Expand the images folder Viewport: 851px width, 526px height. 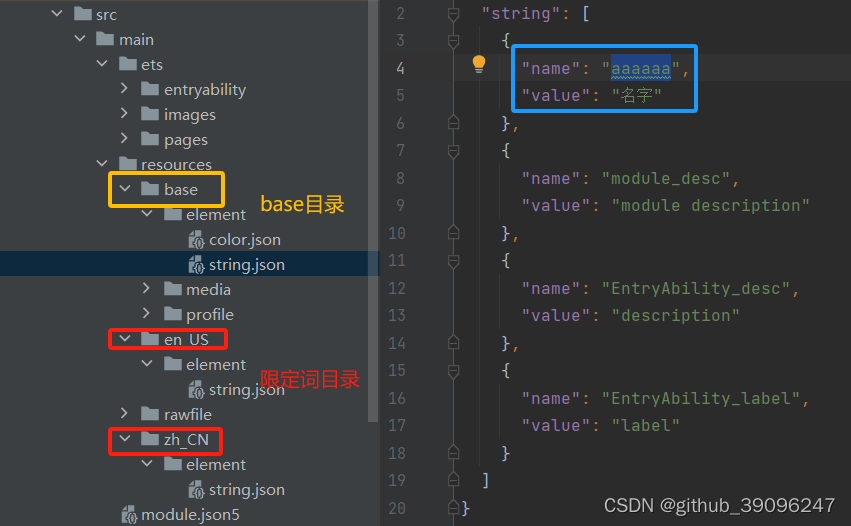124,113
